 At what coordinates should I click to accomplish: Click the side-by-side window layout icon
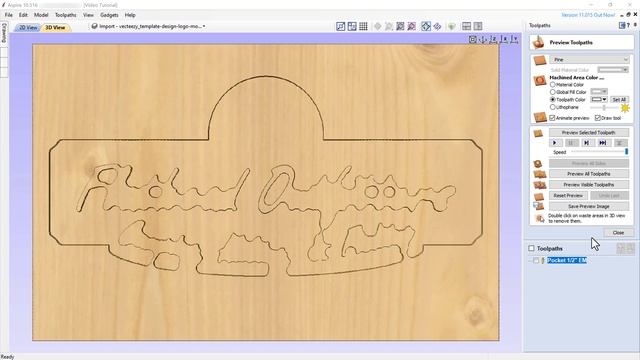pyautogui.click(x=478, y=27)
